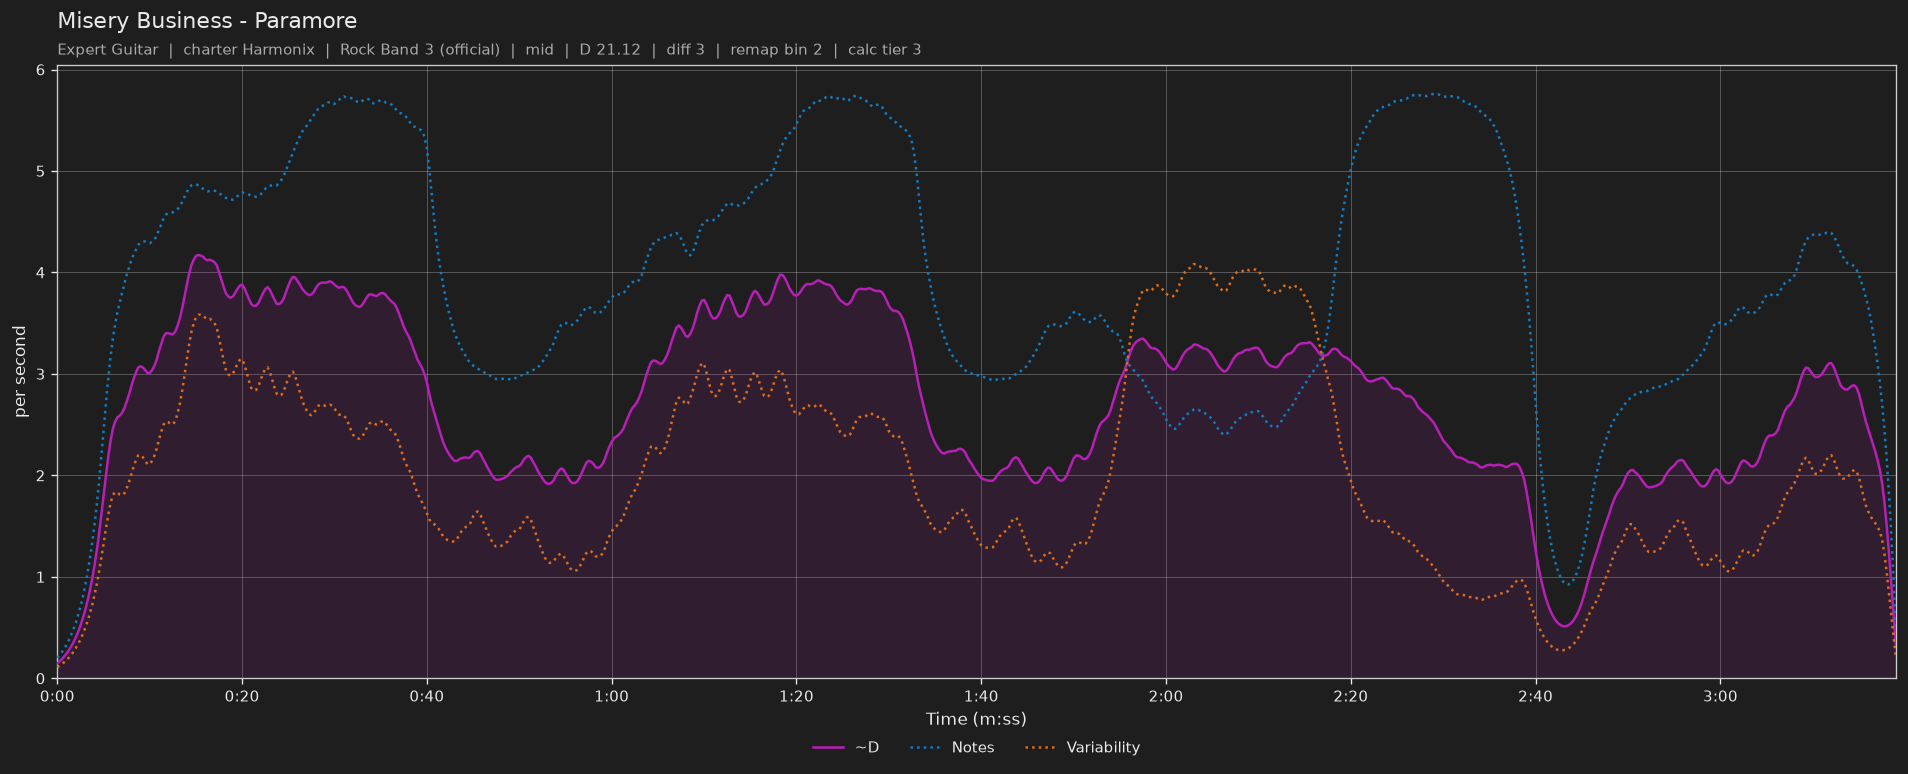Click the x-axis tick label "0:40"
Screen dimensions: 1908x774
tap(427, 695)
